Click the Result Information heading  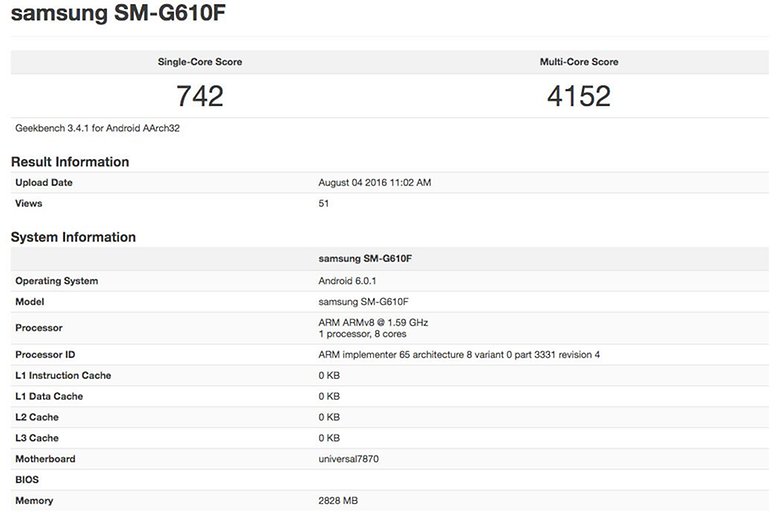click(70, 162)
